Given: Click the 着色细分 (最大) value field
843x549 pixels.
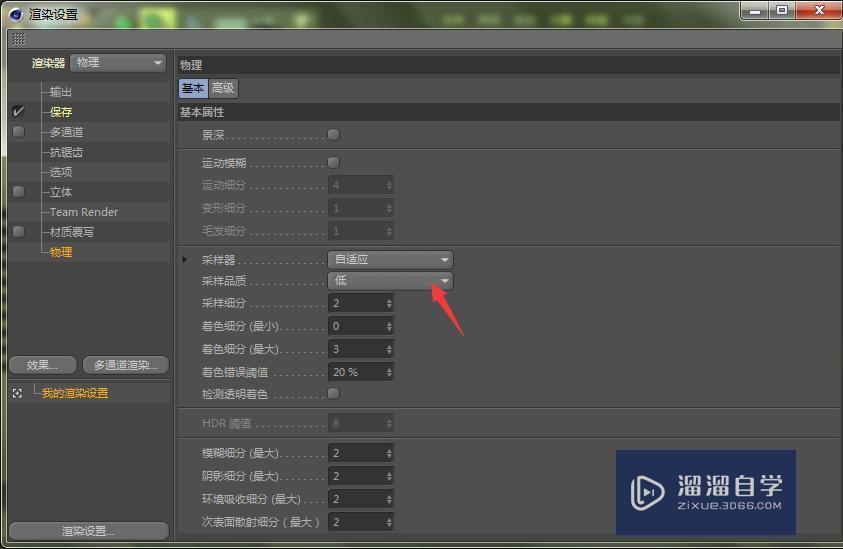Looking at the screenshot, I should tap(361, 350).
